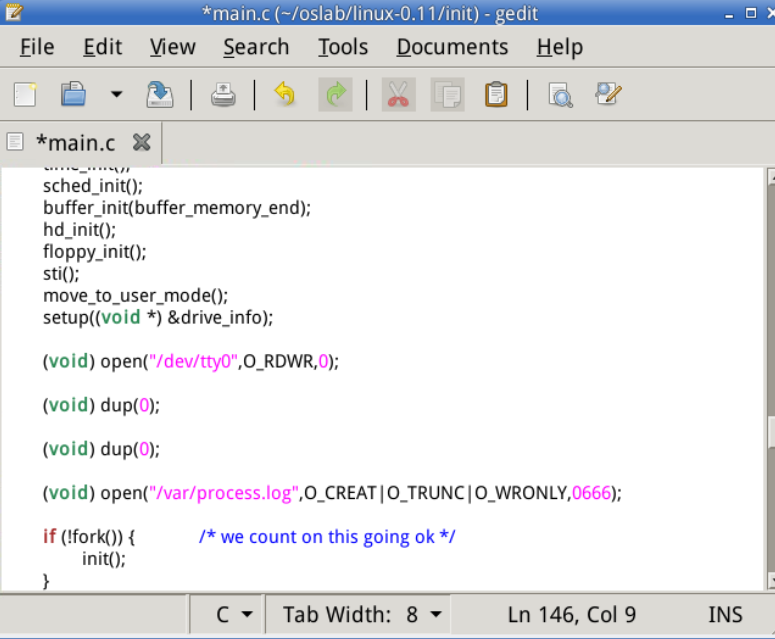775x639 pixels.
Task: Click the if (!fork()) statement
Action: 89,537
